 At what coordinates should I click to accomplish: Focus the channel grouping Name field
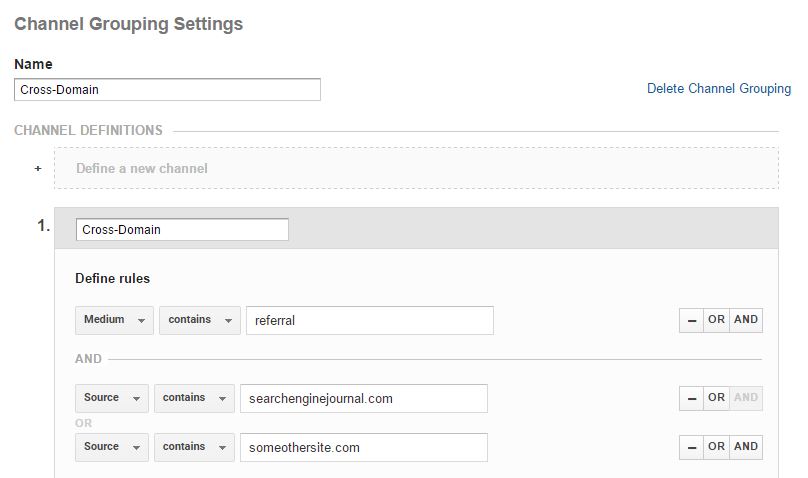point(167,90)
